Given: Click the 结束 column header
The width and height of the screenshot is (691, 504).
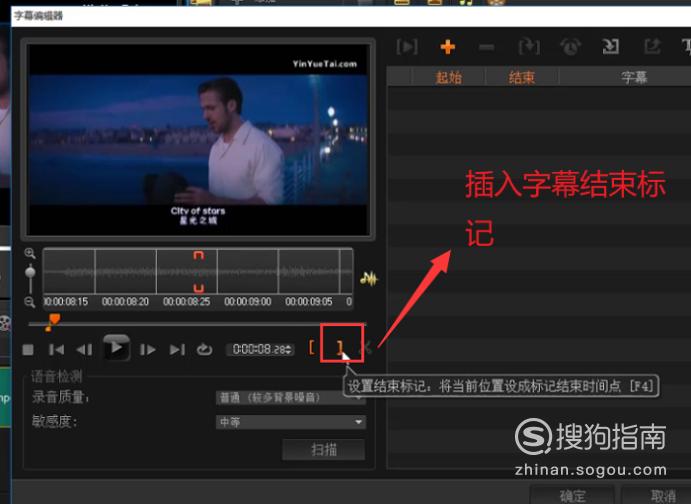Looking at the screenshot, I should pos(522,78).
